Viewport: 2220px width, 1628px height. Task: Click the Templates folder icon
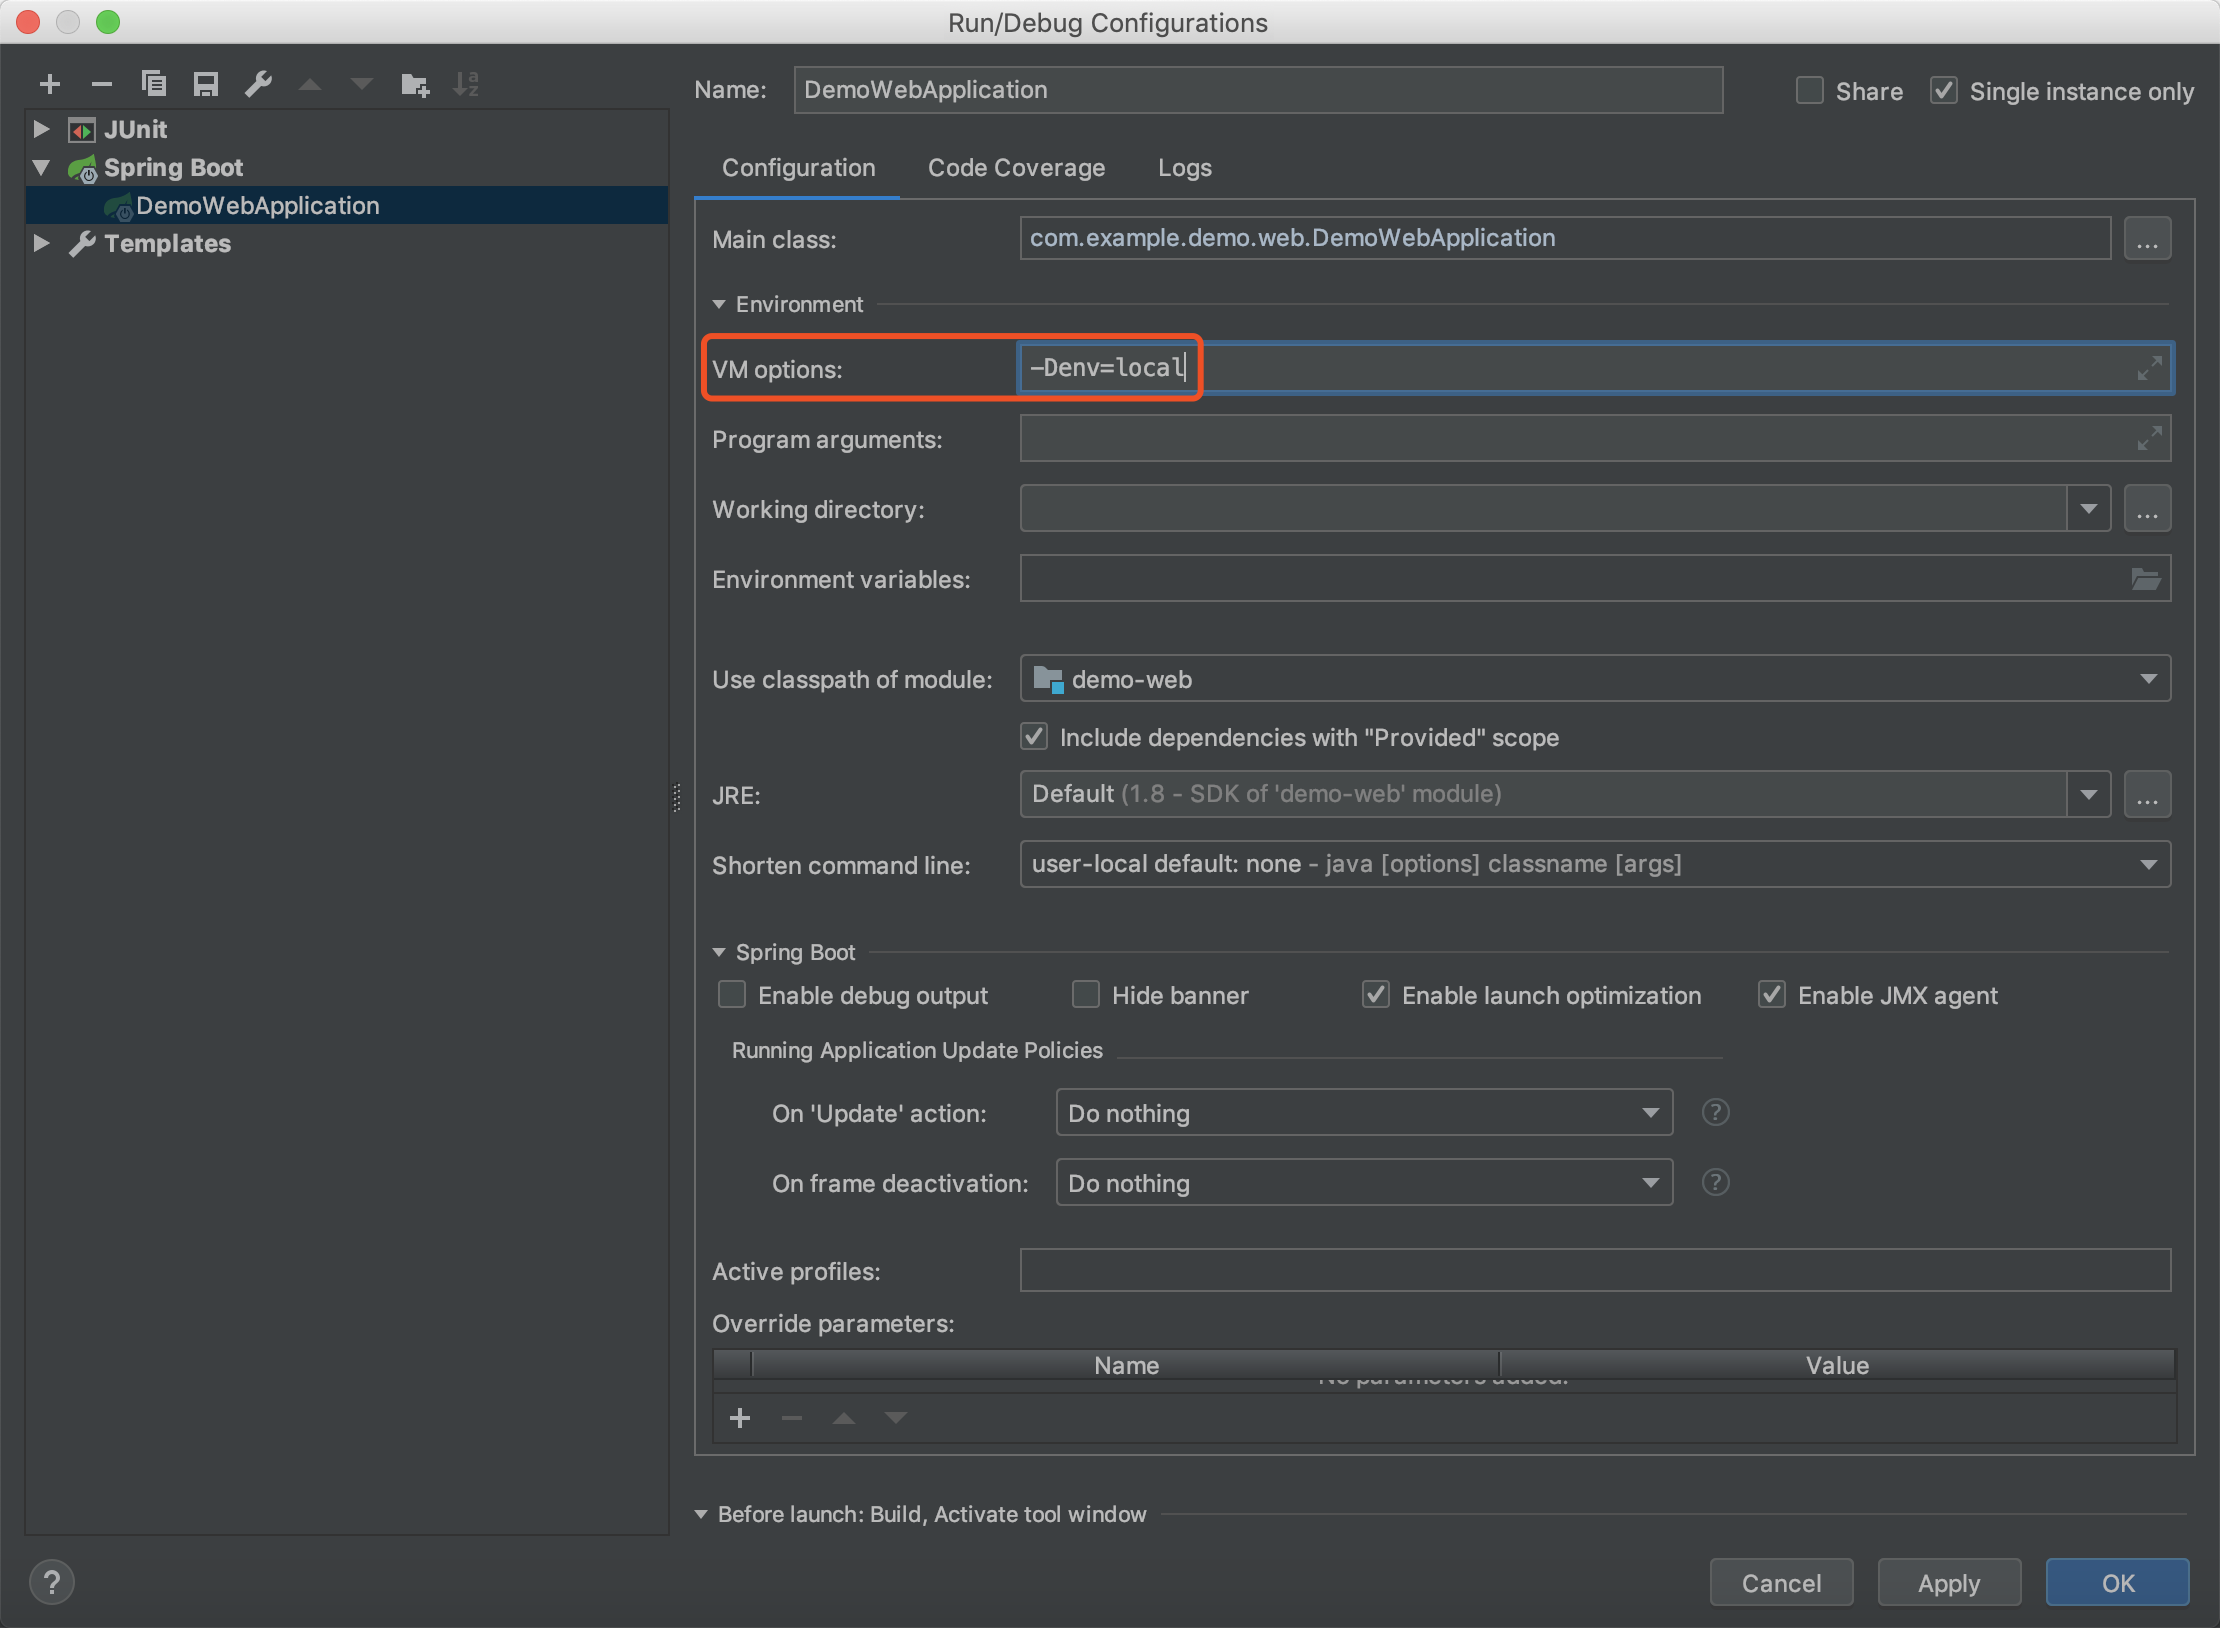tap(83, 241)
